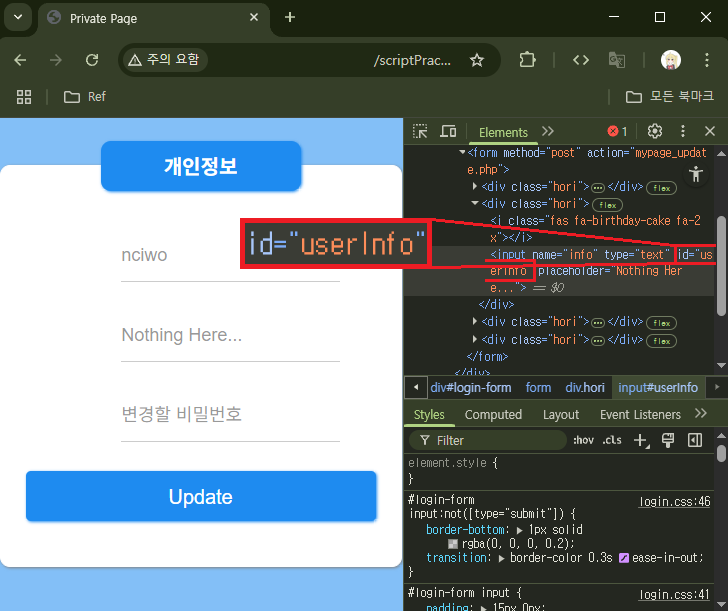Image resolution: width=728 pixels, height=611 pixels.
Task: Select div#login-form in breadcrumb
Action: point(470,388)
